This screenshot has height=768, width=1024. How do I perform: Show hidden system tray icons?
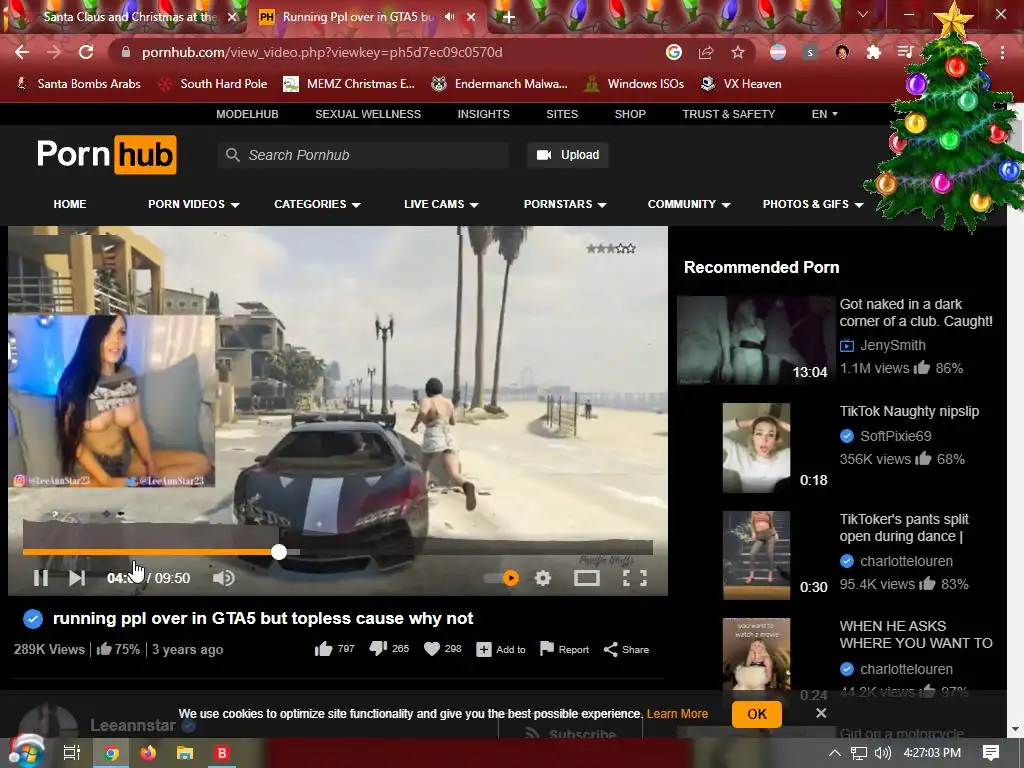click(835, 753)
